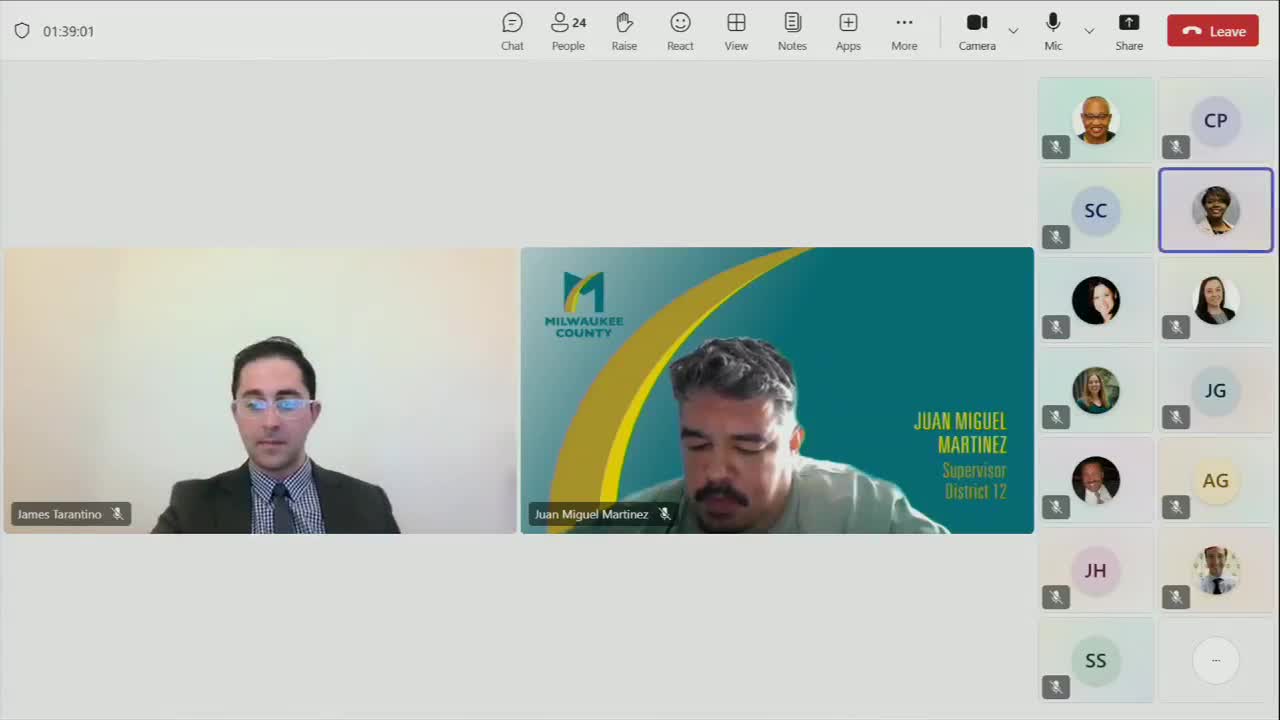Image resolution: width=1280 pixels, height=720 pixels.
Task: Open meeting Notes
Action: point(792,31)
